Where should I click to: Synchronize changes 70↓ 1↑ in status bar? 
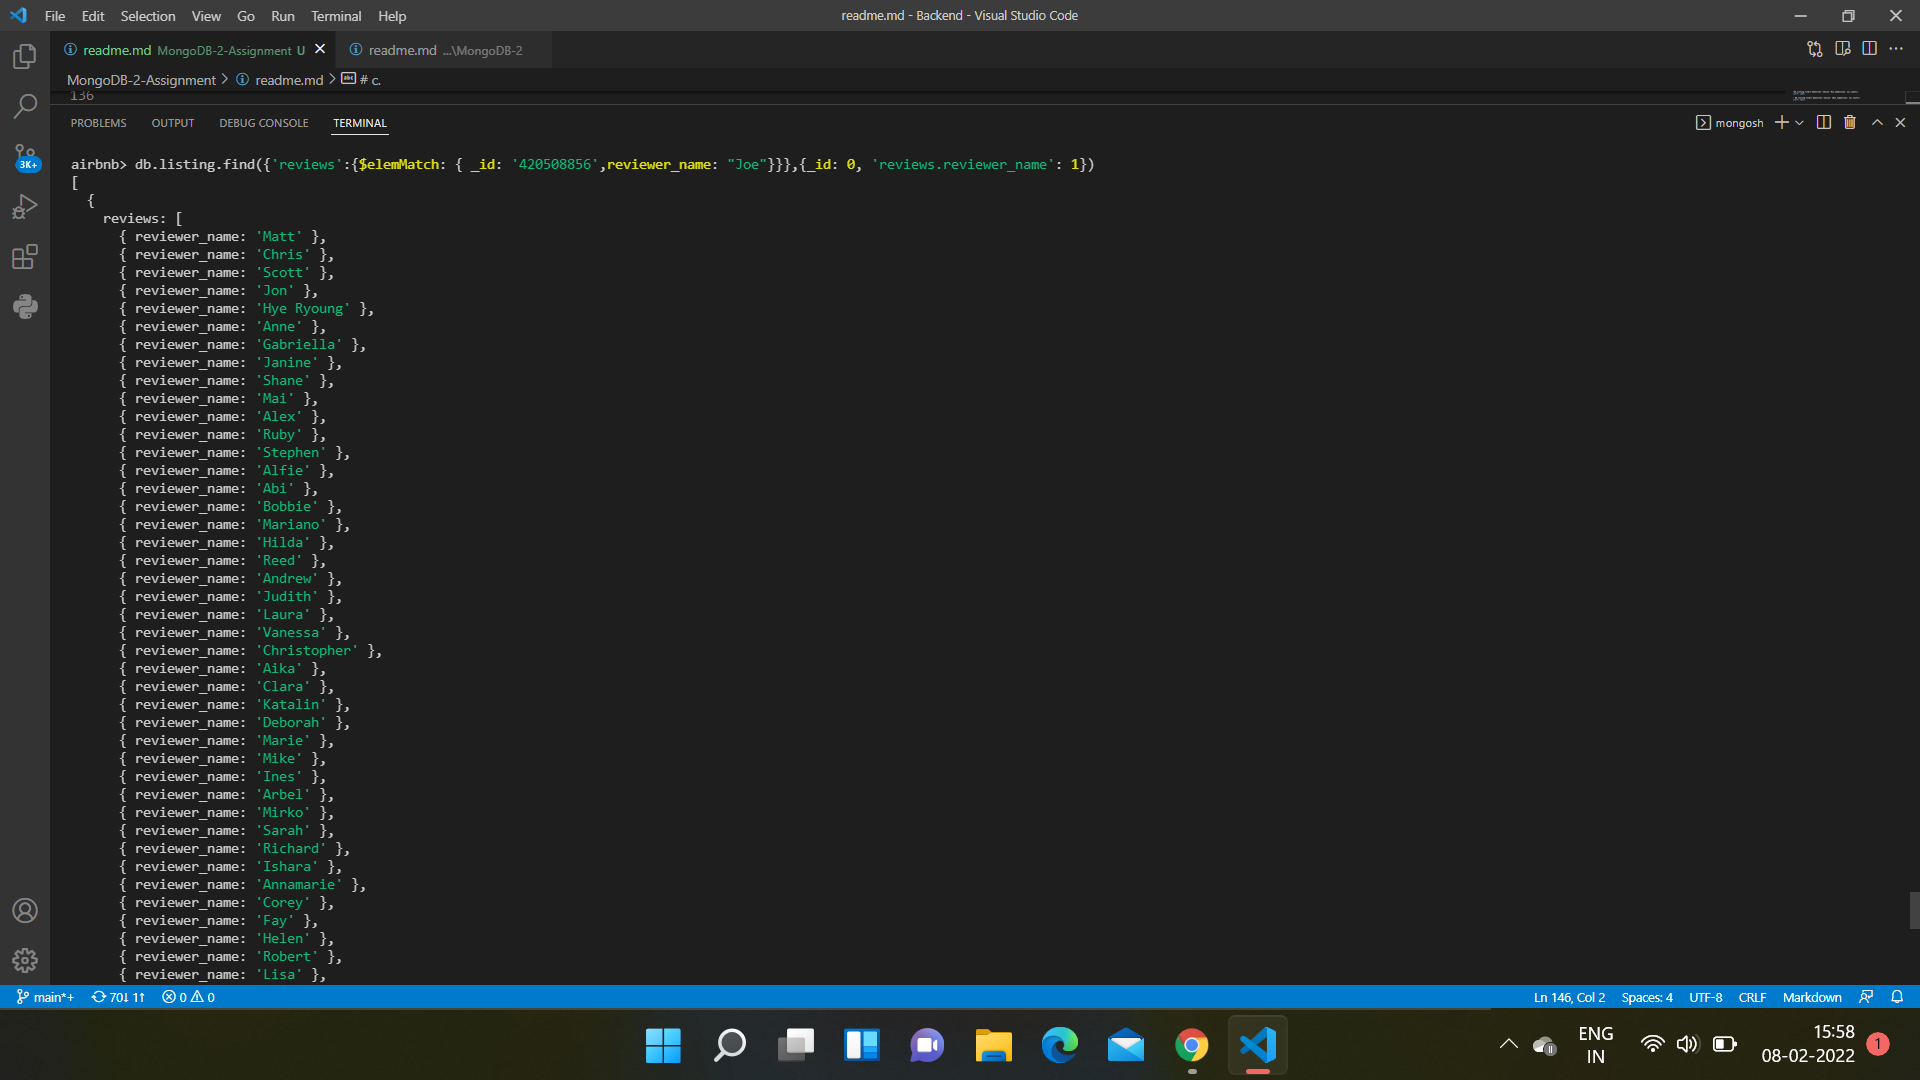(x=118, y=997)
